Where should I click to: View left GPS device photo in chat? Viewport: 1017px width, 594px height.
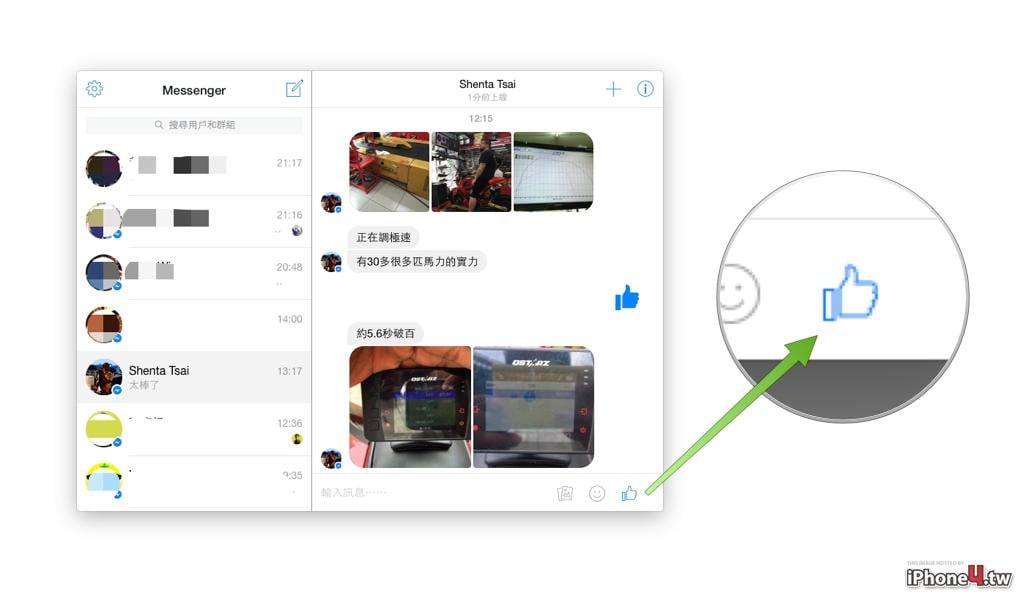(x=410, y=407)
